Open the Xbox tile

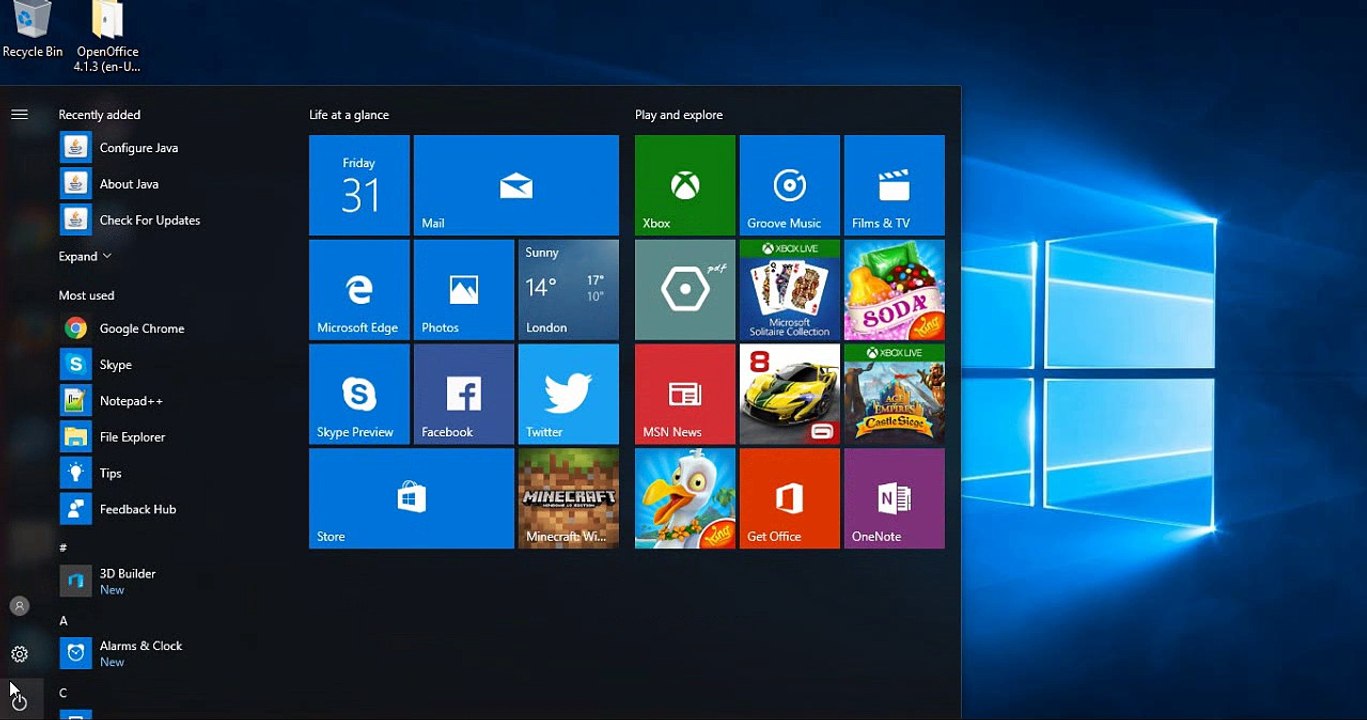(685, 185)
